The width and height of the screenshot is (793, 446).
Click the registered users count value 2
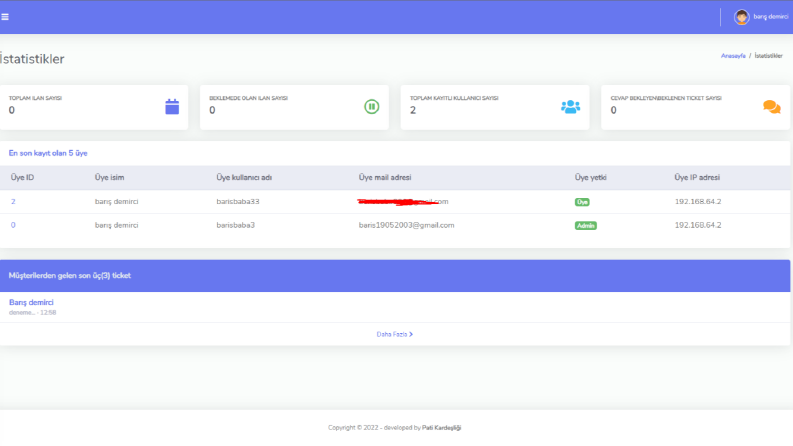point(413,110)
